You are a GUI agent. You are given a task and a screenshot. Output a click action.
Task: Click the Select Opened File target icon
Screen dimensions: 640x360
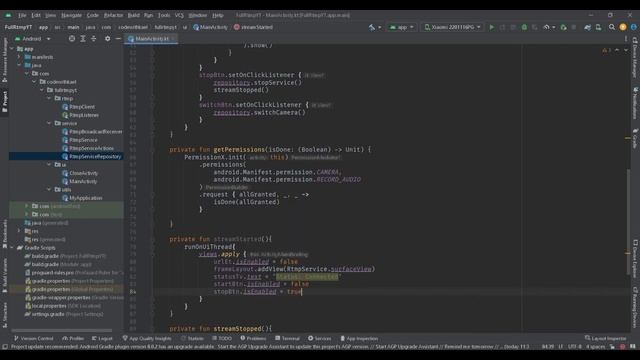[x=72, y=38]
